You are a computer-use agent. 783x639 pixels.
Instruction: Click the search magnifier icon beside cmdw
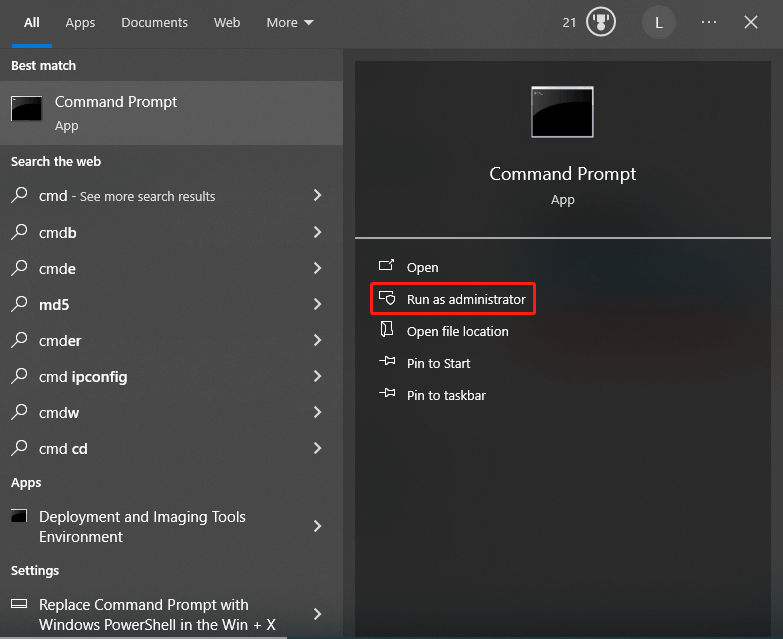(19, 412)
